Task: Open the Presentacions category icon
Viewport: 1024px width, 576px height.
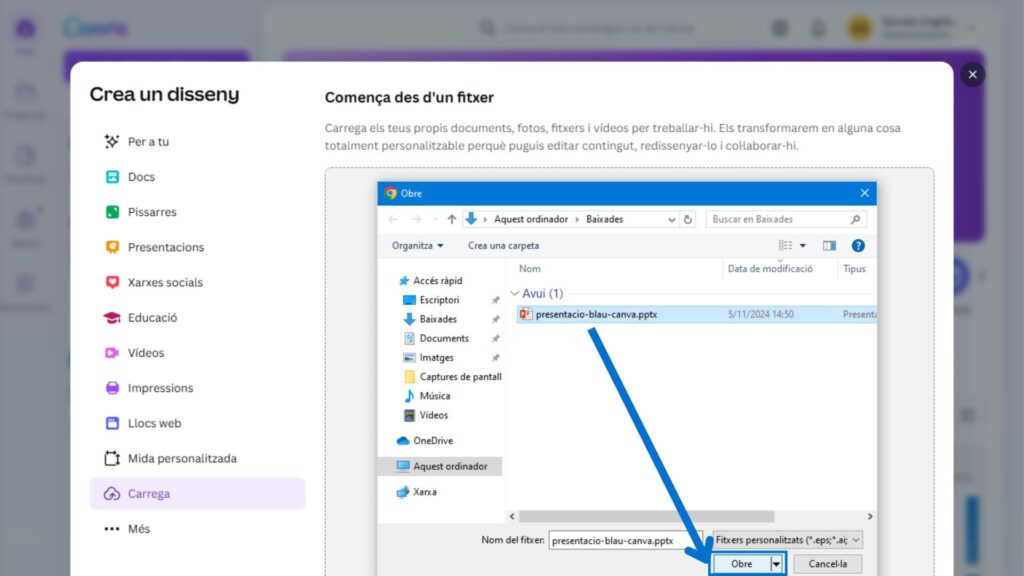Action: (x=112, y=247)
